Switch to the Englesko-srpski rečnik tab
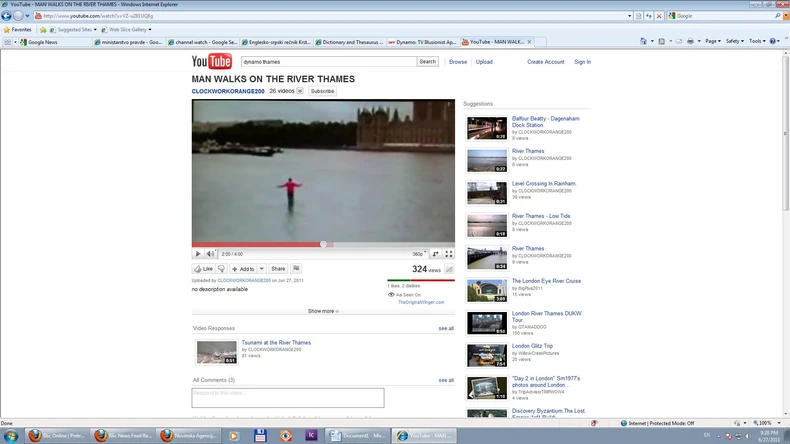The height and width of the screenshot is (444, 790). pos(276,42)
